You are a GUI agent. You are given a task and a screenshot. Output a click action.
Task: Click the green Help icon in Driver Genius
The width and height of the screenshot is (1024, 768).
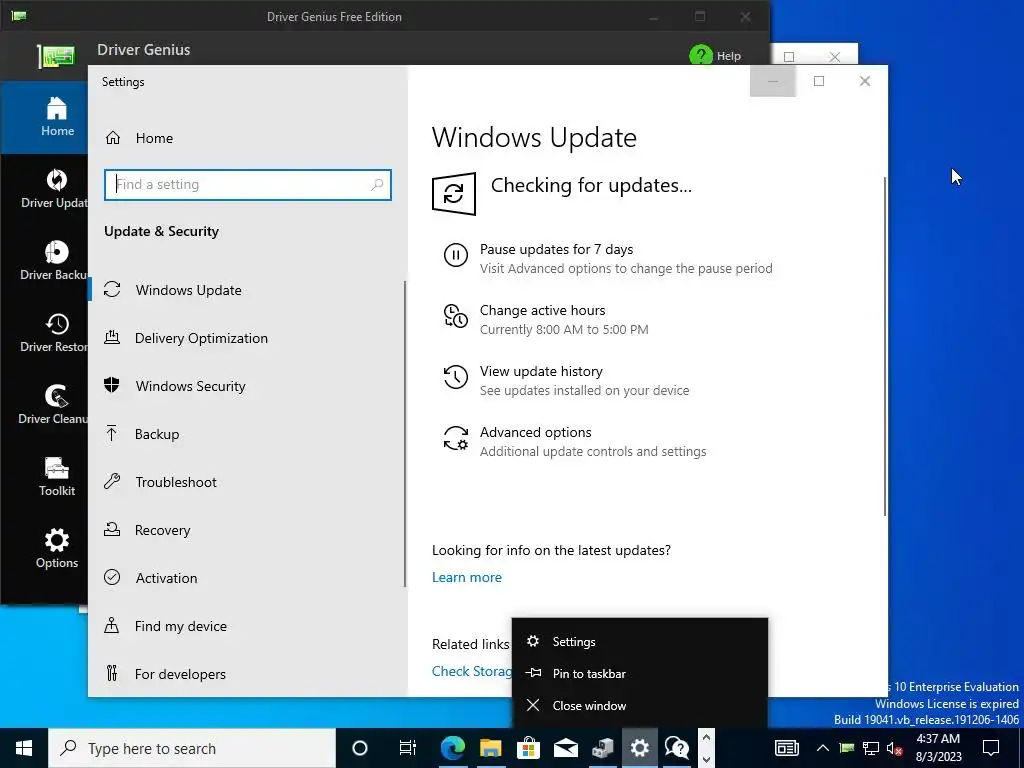pyautogui.click(x=701, y=56)
